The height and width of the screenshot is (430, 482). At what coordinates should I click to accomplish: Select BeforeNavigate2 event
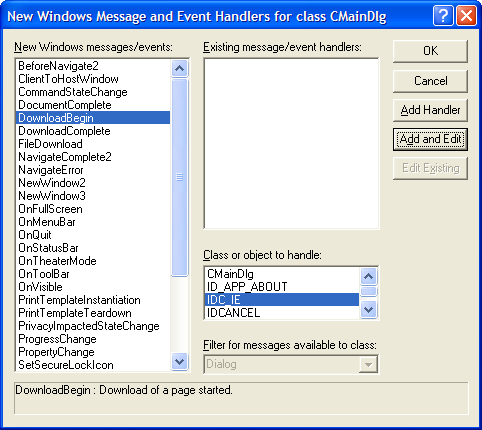click(58, 66)
